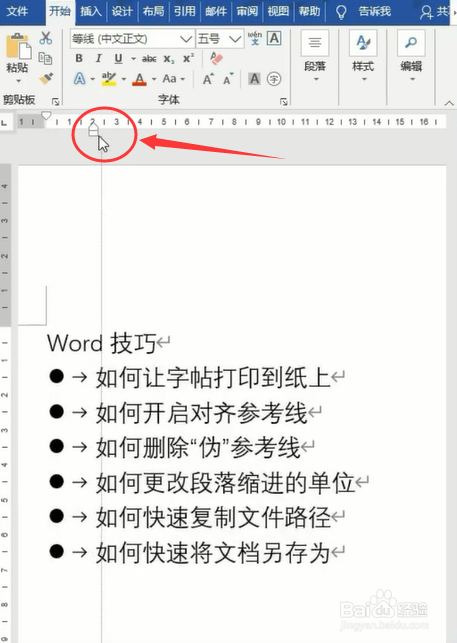This screenshot has width=457, height=643.
Task: Open the highlight color dropdown arrow
Action: (x=123, y=79)
